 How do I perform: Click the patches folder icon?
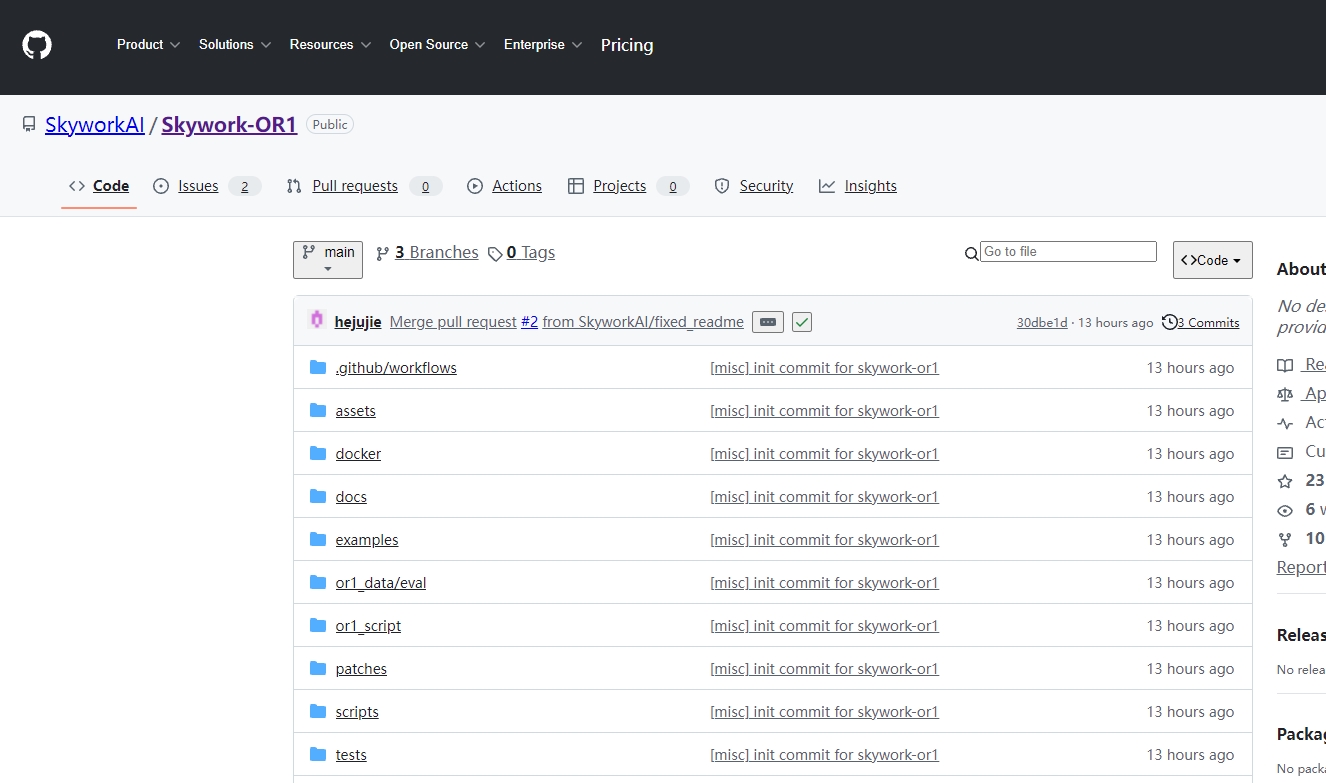318,669
